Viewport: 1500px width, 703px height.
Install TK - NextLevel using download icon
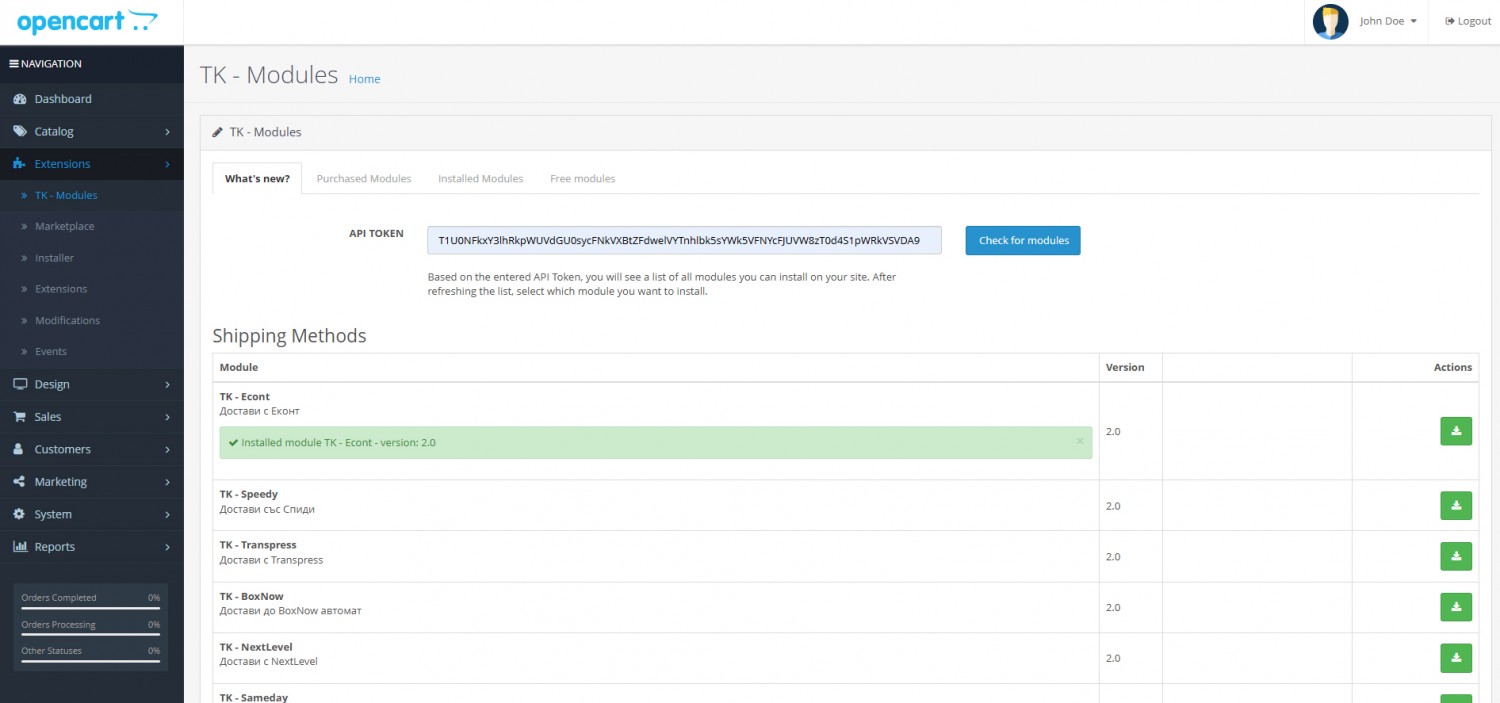[1456, 658]
